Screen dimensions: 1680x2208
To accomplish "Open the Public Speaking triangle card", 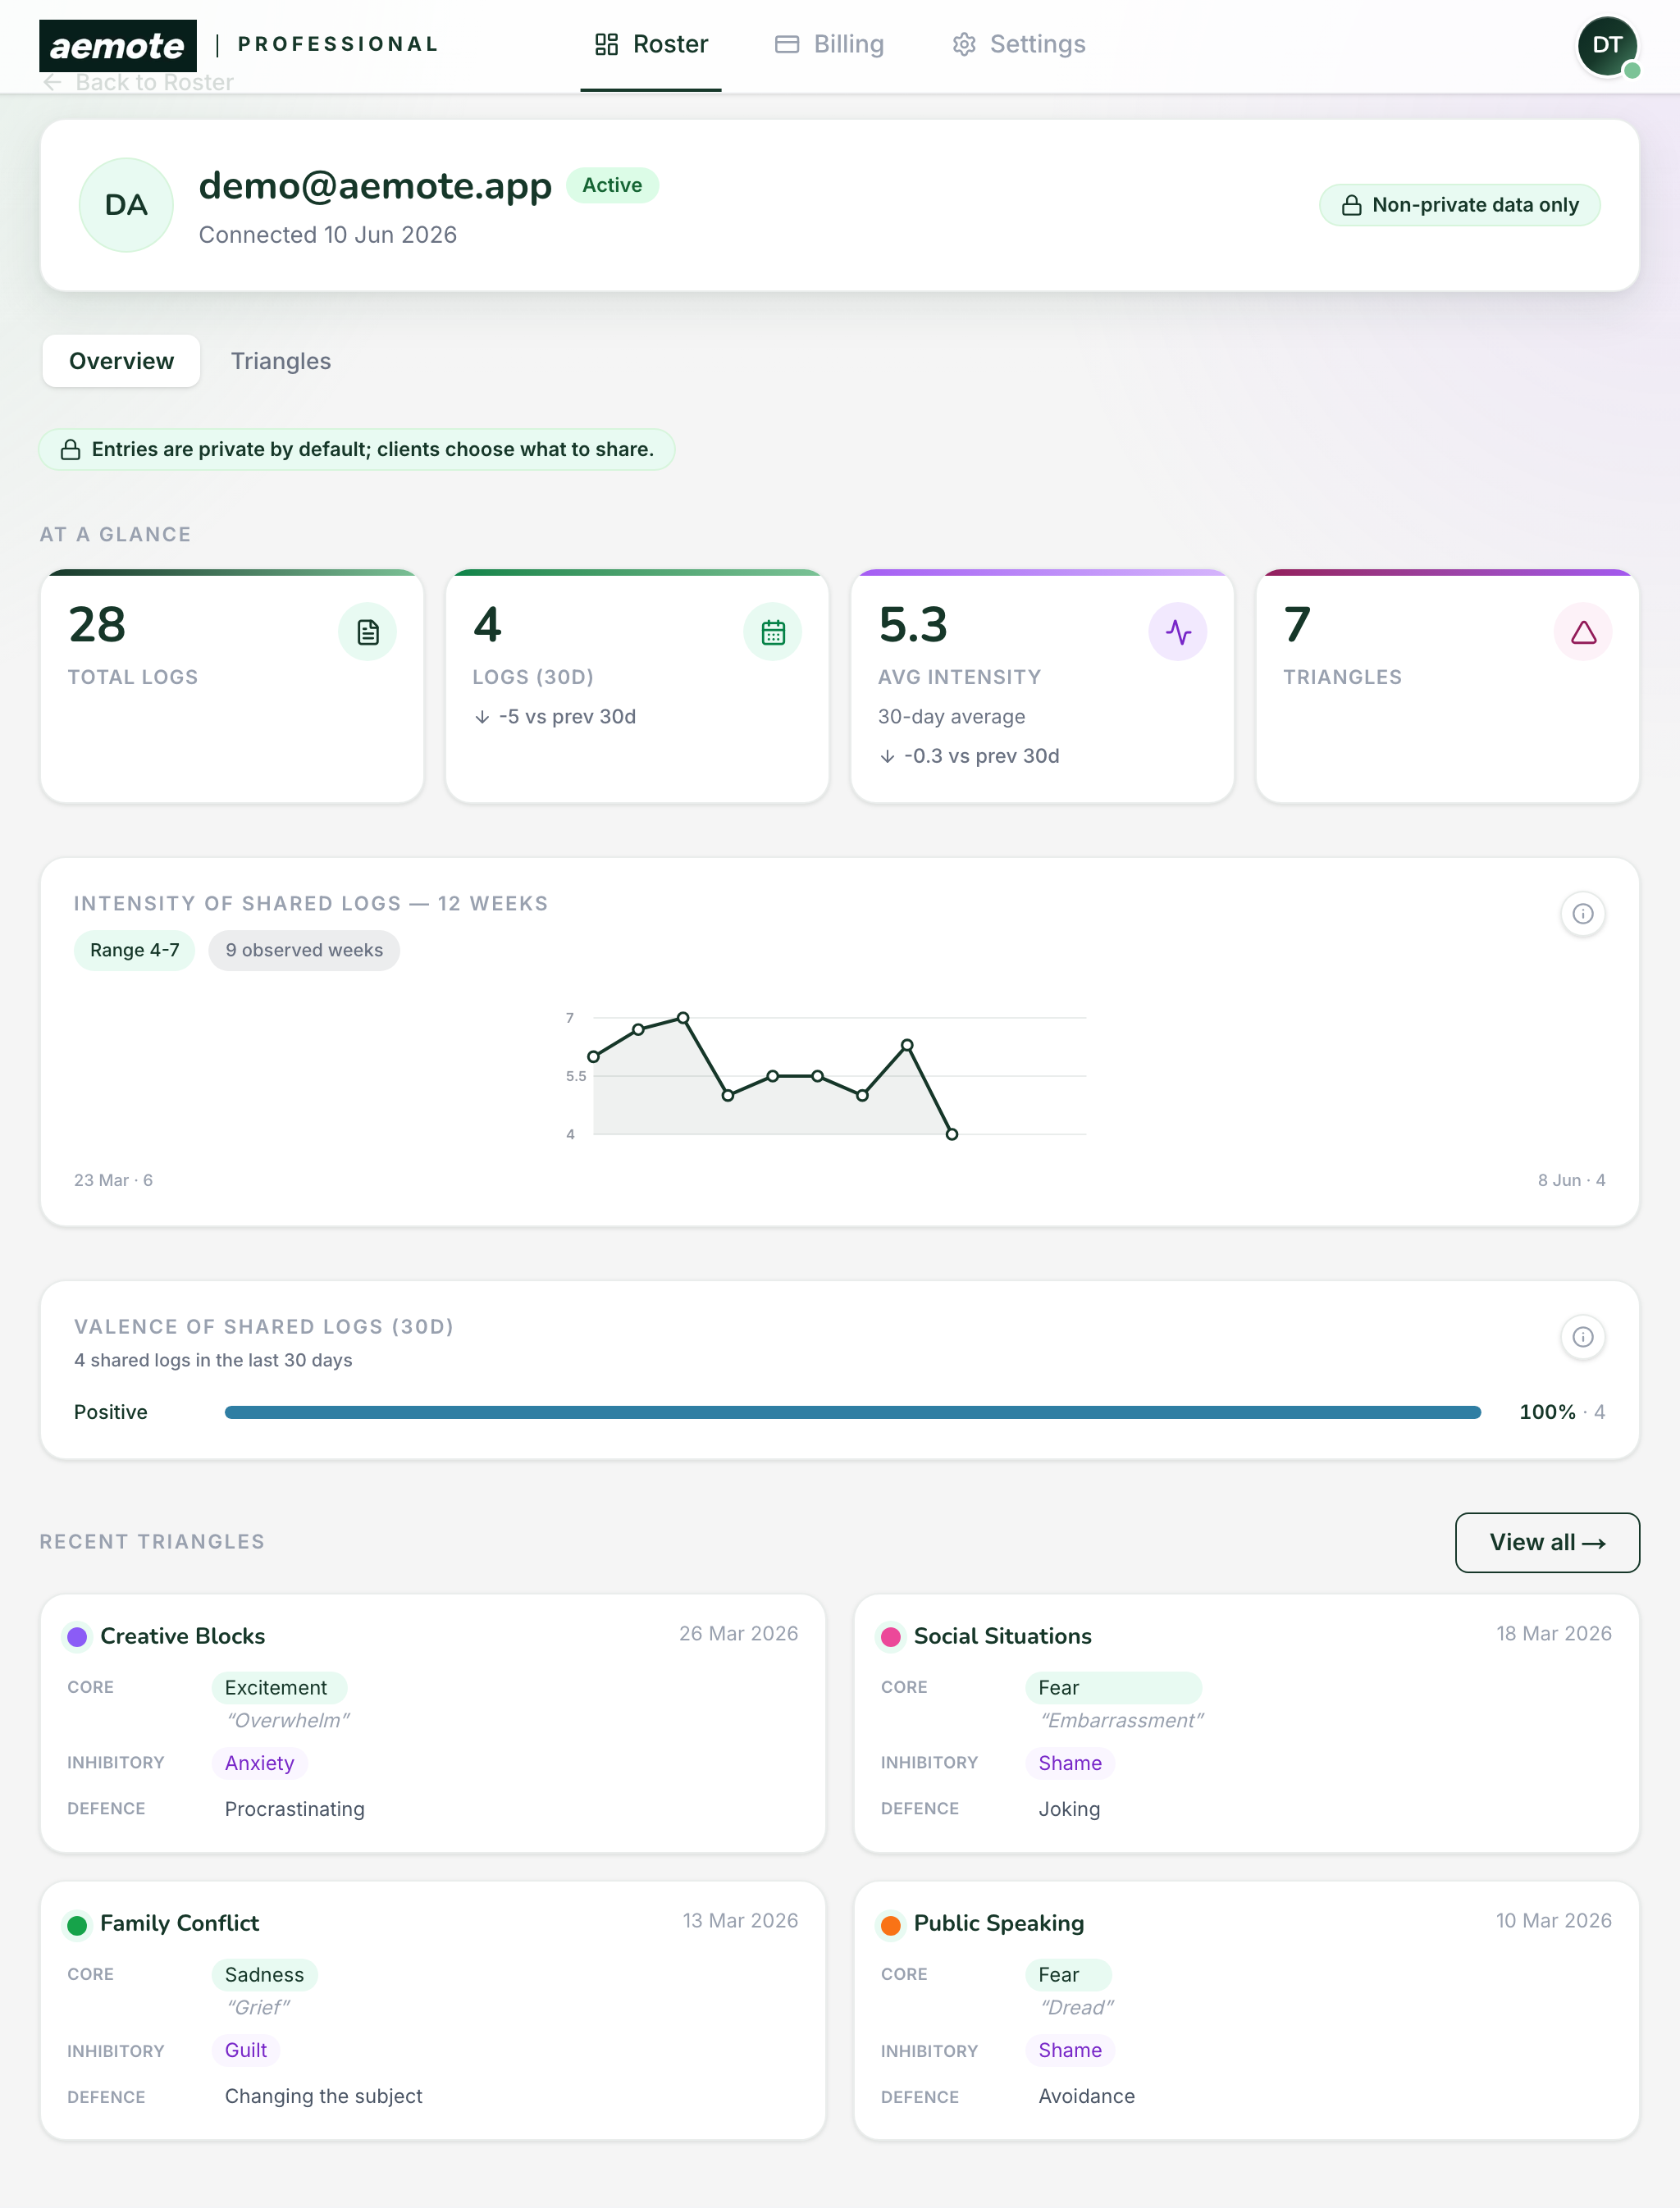I will coord(1246,2011).
